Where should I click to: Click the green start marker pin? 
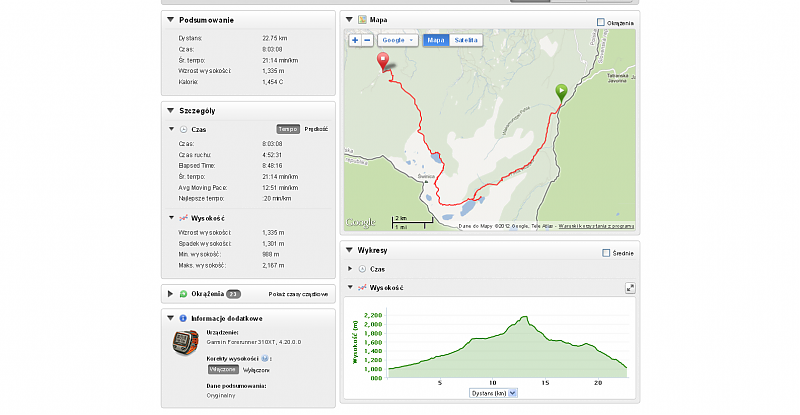click(x=561, y=93)
